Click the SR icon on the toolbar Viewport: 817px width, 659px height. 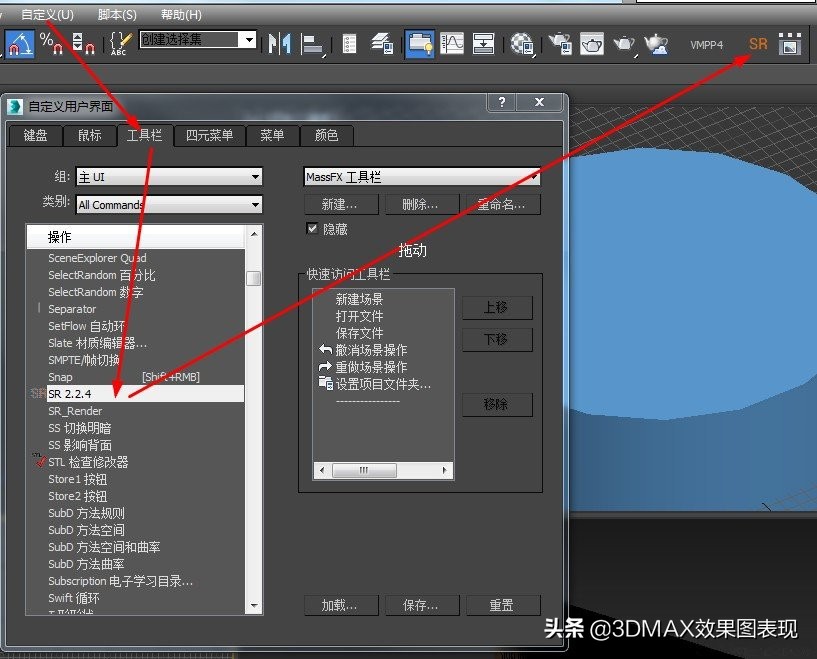[757, 43]
